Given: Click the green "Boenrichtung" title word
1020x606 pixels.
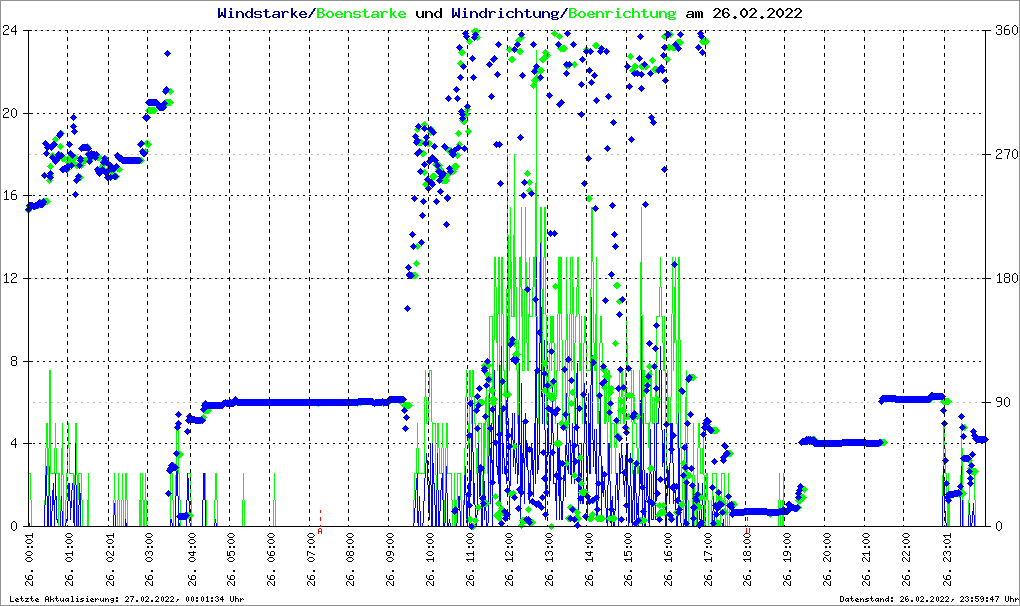Looking at the screenshot, I should click(622, 13).
